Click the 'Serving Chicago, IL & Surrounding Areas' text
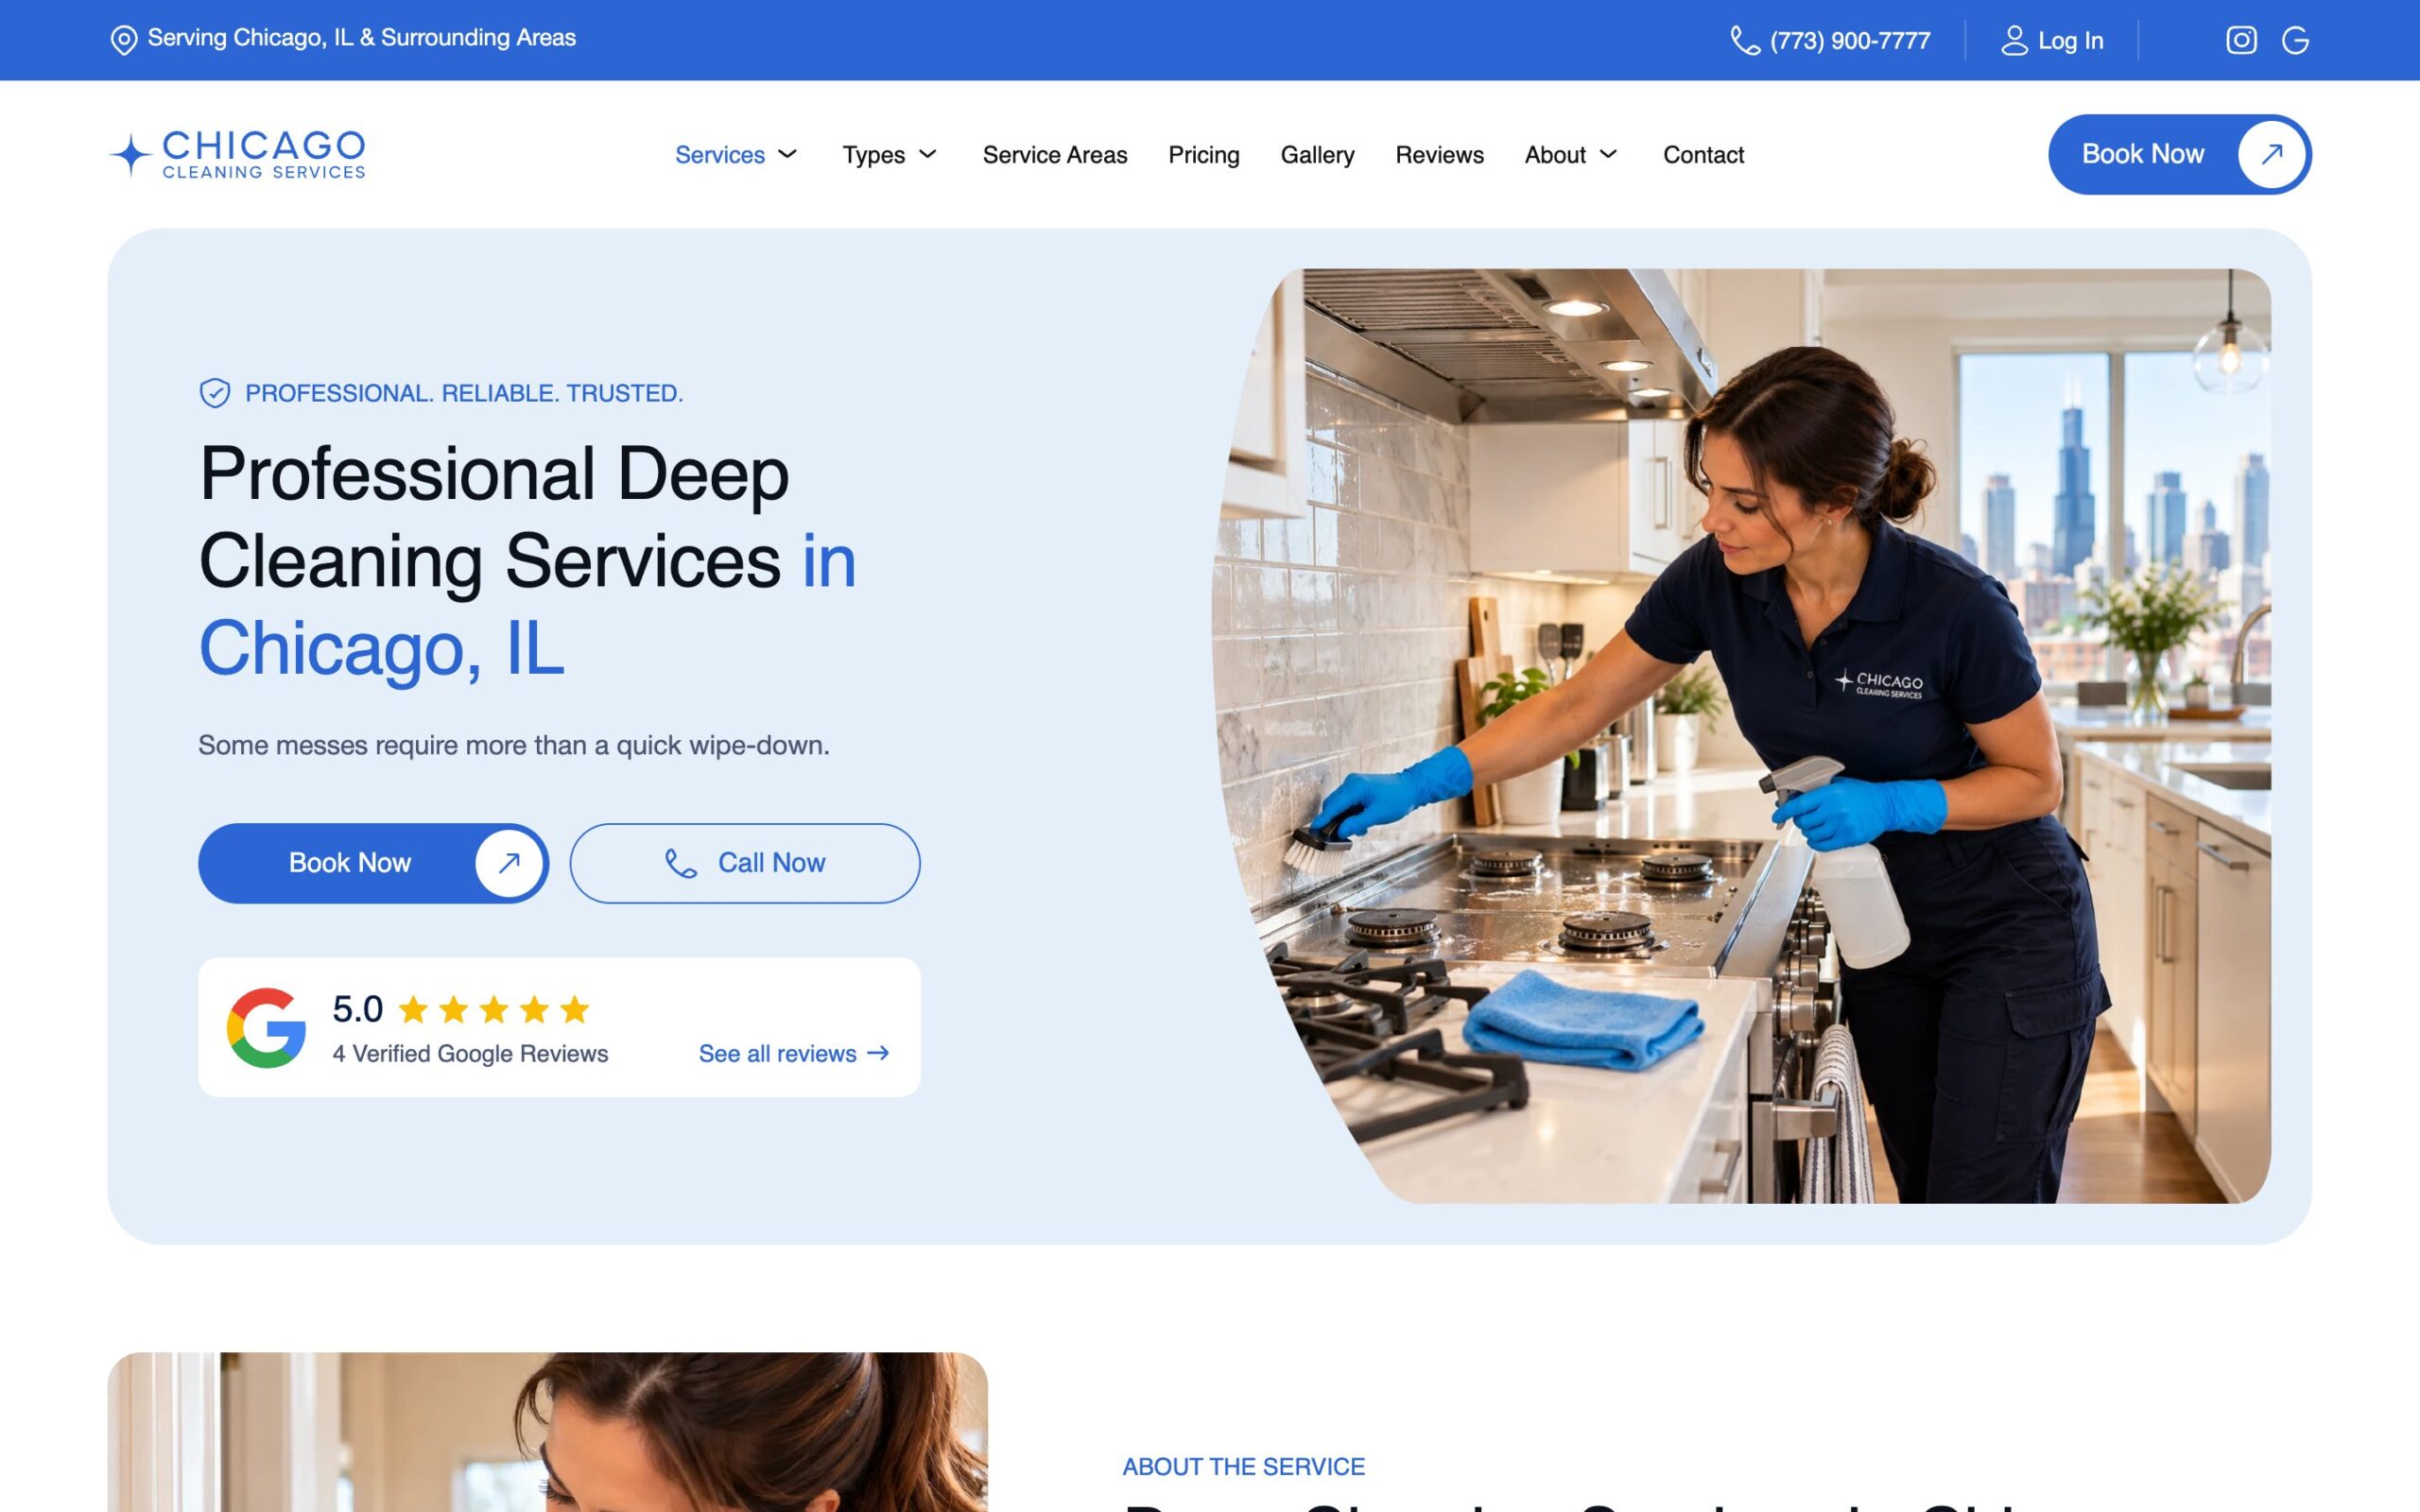The image size is (2420, 1512). pyautogui.click(x=361, y=38)
